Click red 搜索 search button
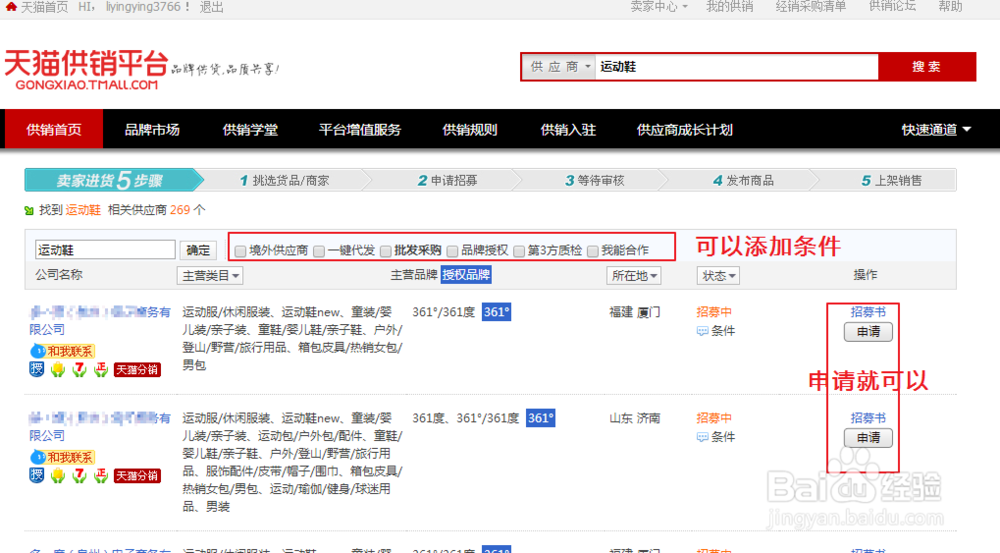1000x553 pixels. click(x=927, y=67)
